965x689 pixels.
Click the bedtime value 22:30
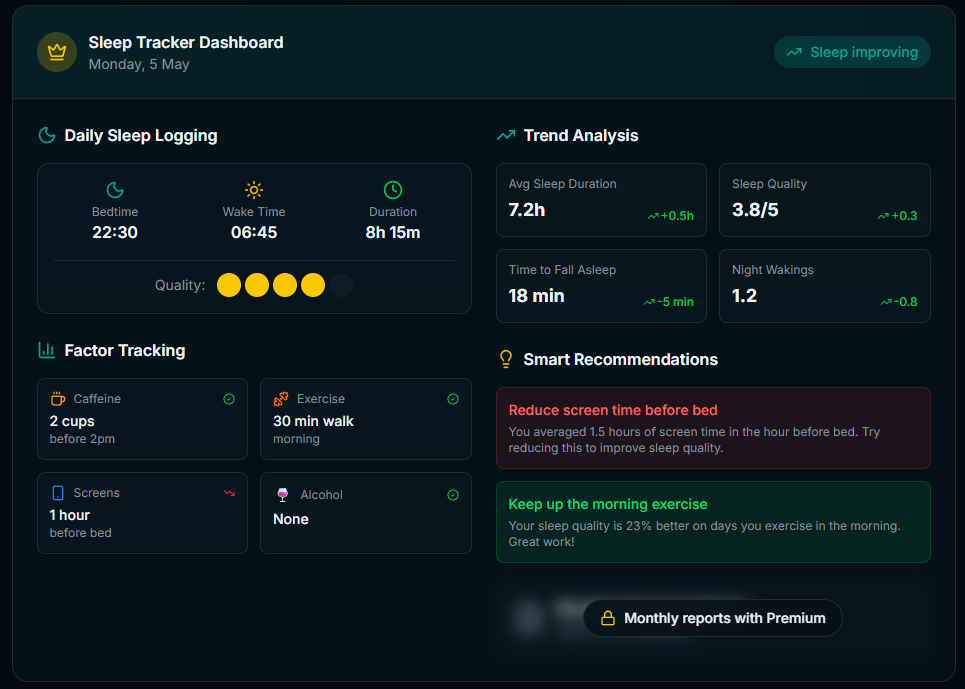[115, 233]
